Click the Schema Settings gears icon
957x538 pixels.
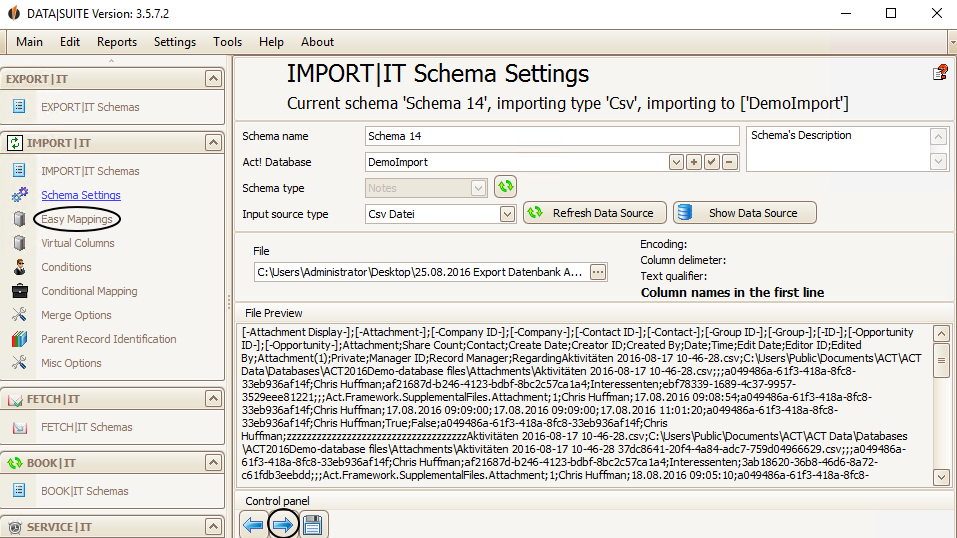pos(20,195)
